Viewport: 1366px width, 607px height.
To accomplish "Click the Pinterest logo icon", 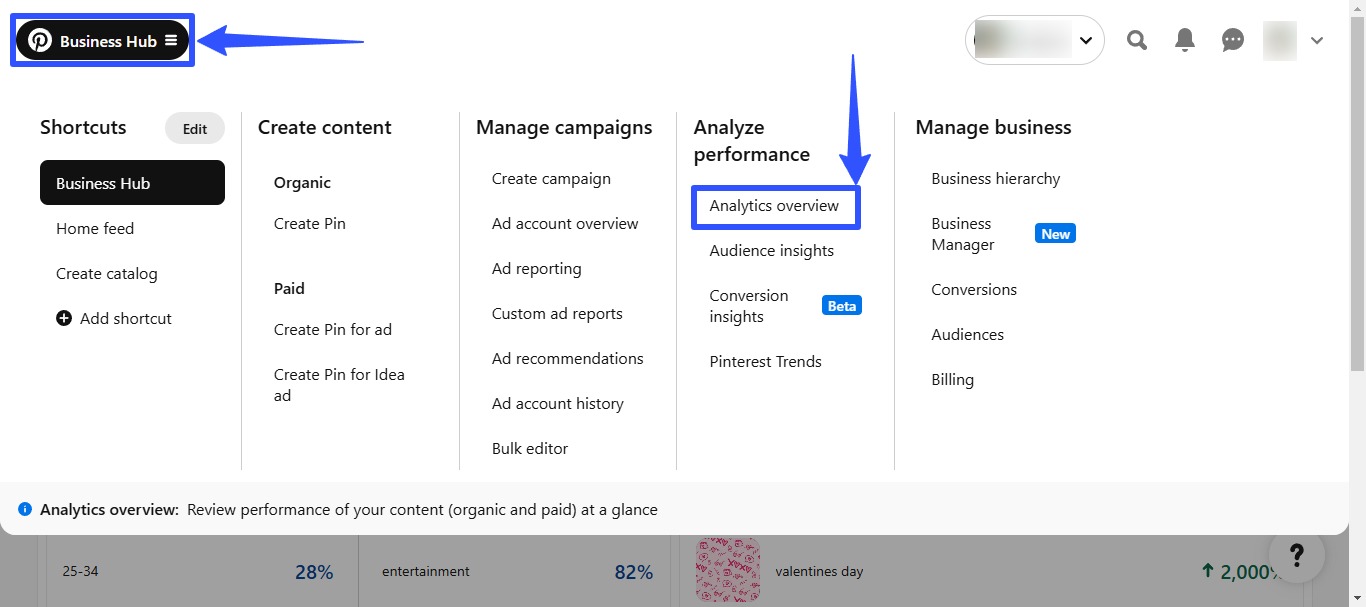I will 40,40.
